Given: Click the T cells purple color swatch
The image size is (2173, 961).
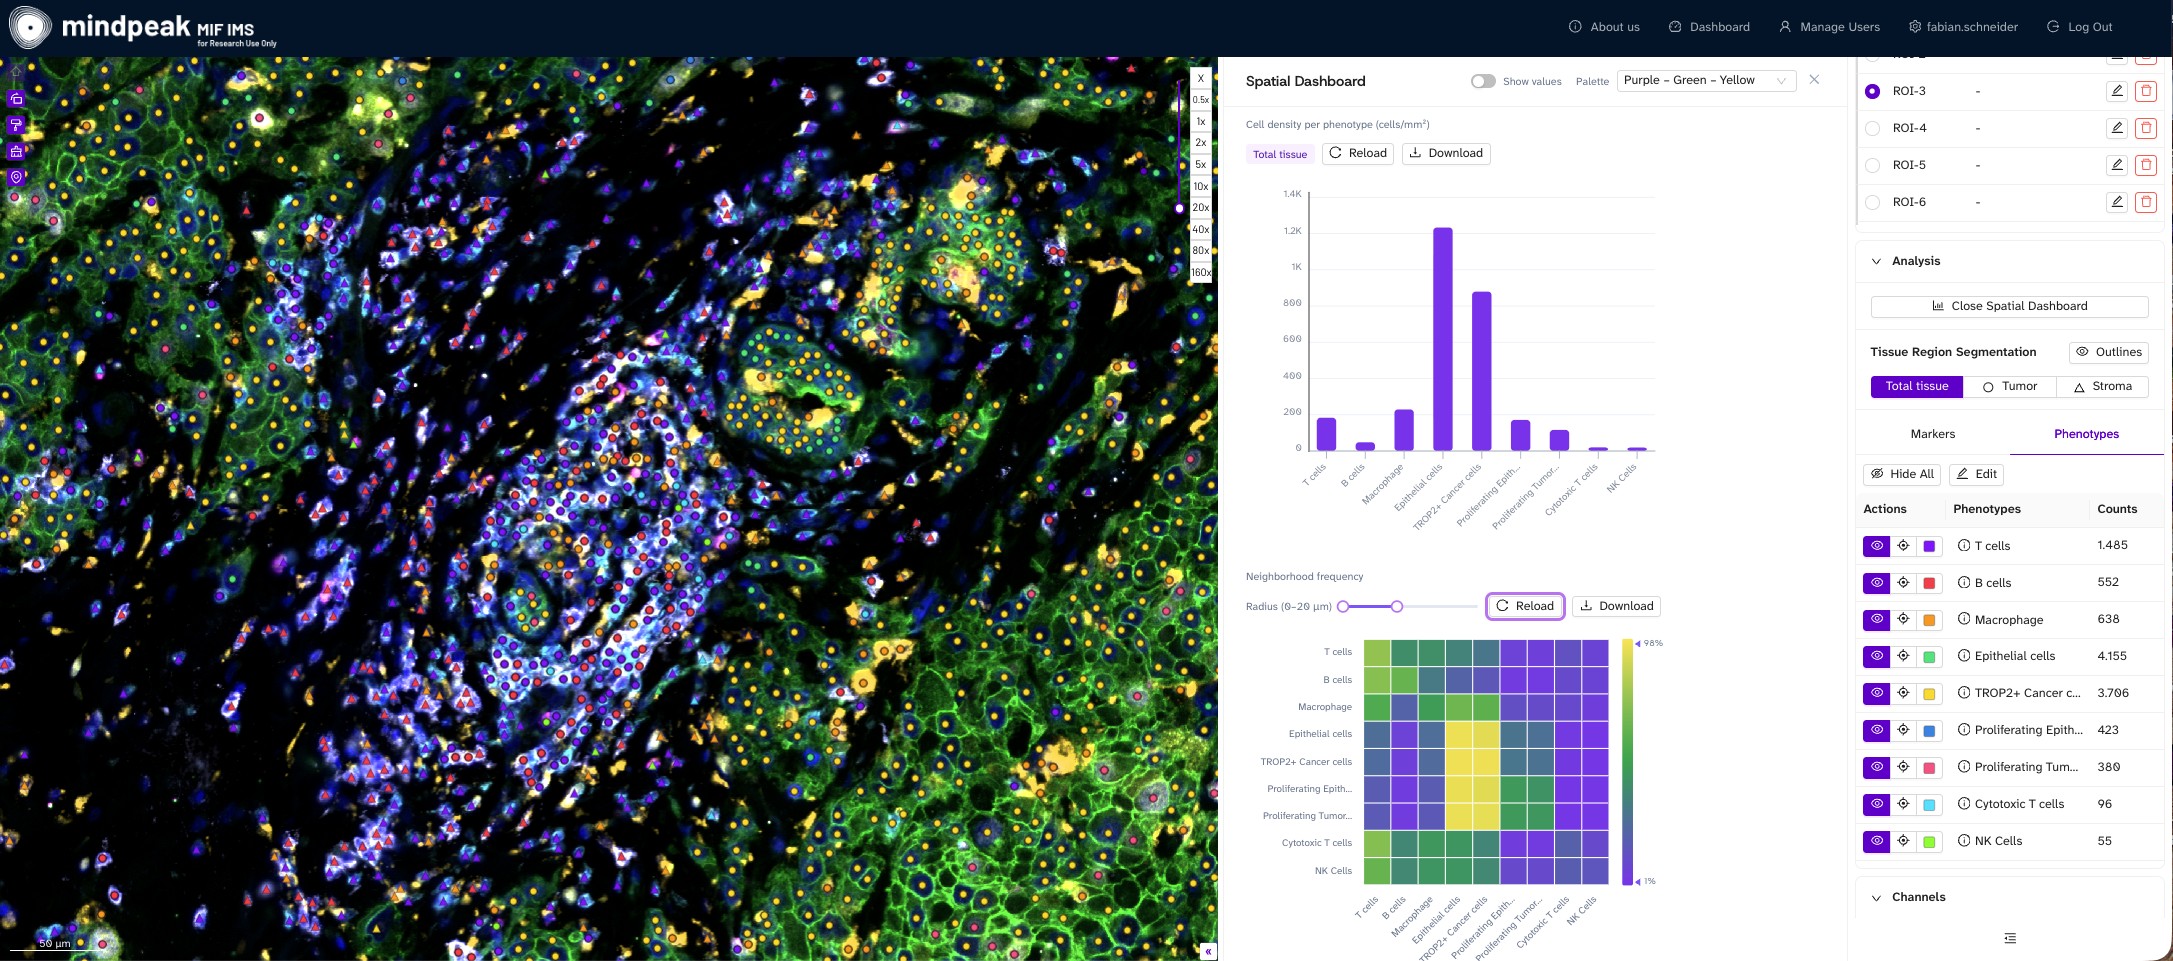Looking at the screenshot, I should click(x=1929, y=546).
